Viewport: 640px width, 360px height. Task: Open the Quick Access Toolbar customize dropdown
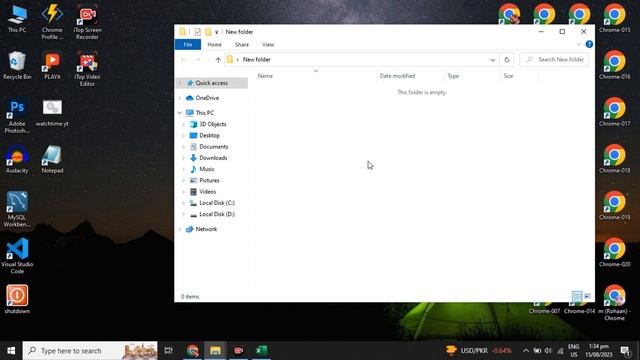(x=217, y=32)
